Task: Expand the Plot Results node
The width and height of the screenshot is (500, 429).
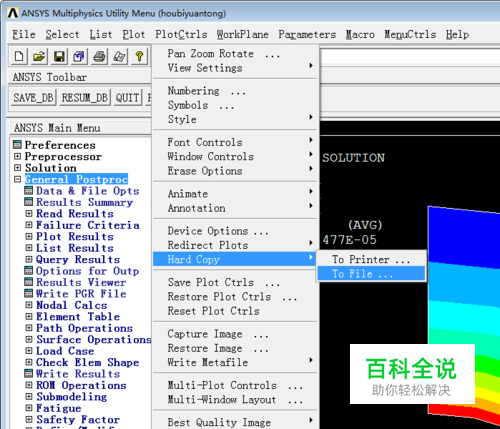Action: pyautogui.click(x=29, y=236)
